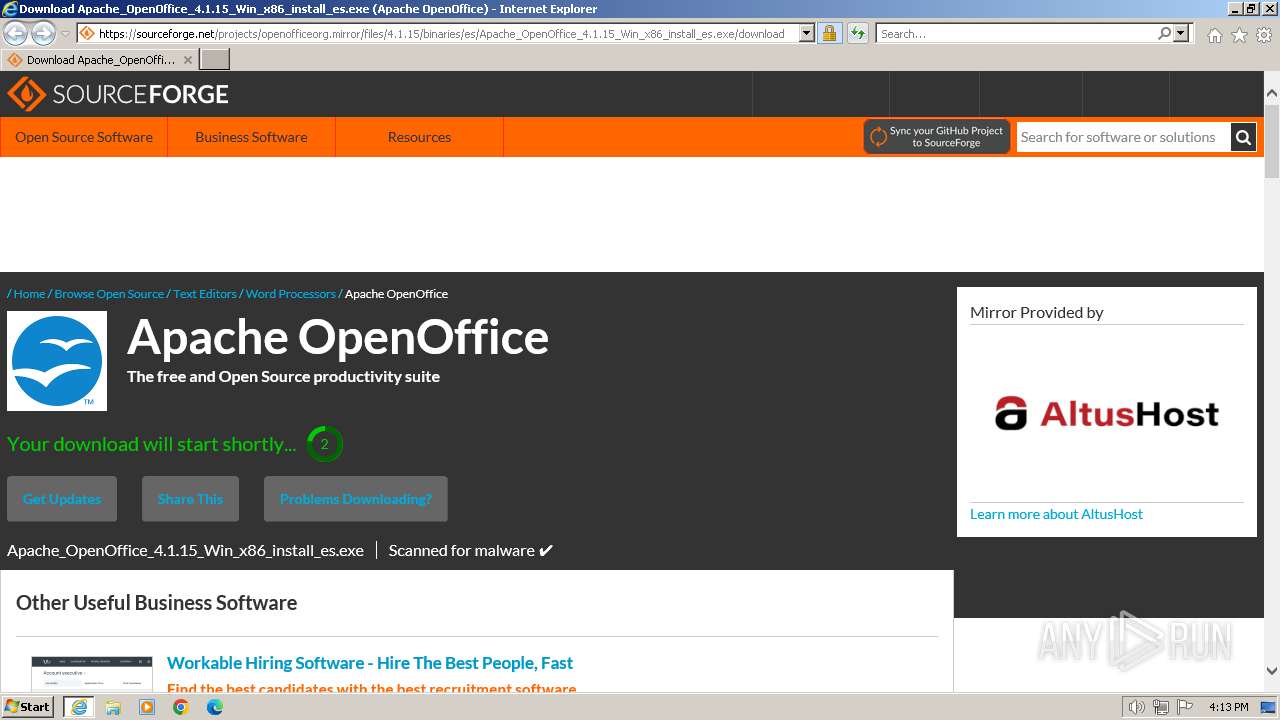Click Sync your GitHub Project button
The width and height of the screenshot is (1280, 720).
(x=937, y=137)
